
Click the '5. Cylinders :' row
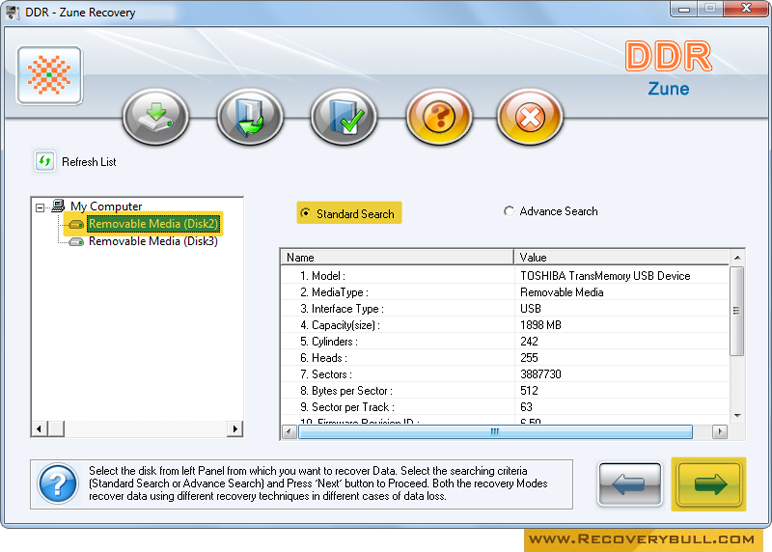(505, 341)
